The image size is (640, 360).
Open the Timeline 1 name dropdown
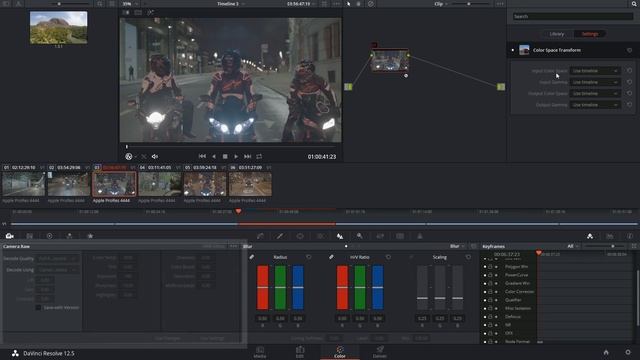click(231, 4)
